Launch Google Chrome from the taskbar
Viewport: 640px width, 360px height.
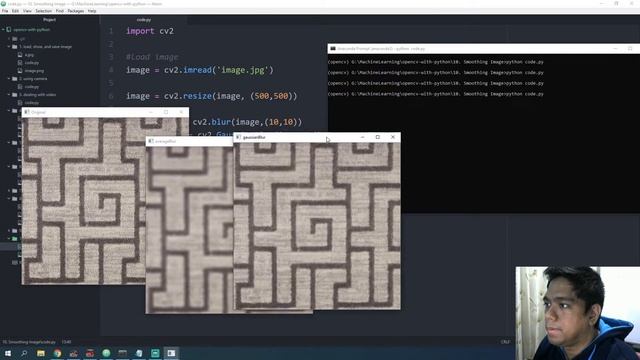click(57, 353)
